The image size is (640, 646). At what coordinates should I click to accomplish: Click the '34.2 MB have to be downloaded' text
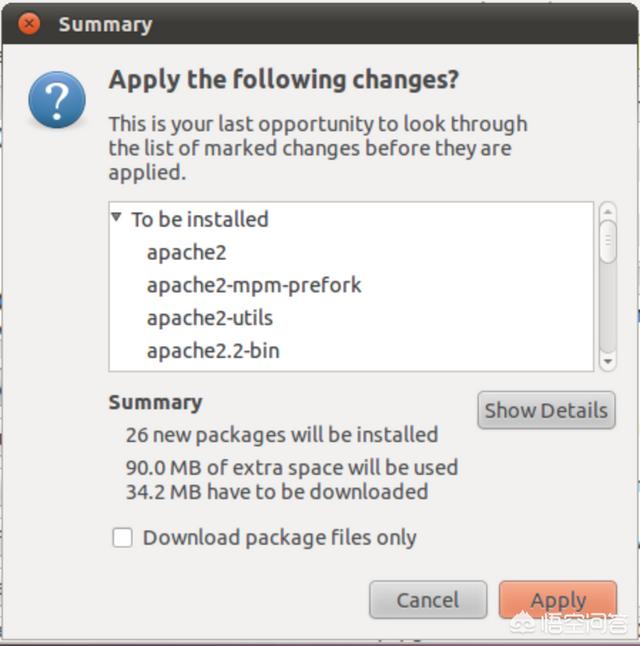(x=277, y=491)
